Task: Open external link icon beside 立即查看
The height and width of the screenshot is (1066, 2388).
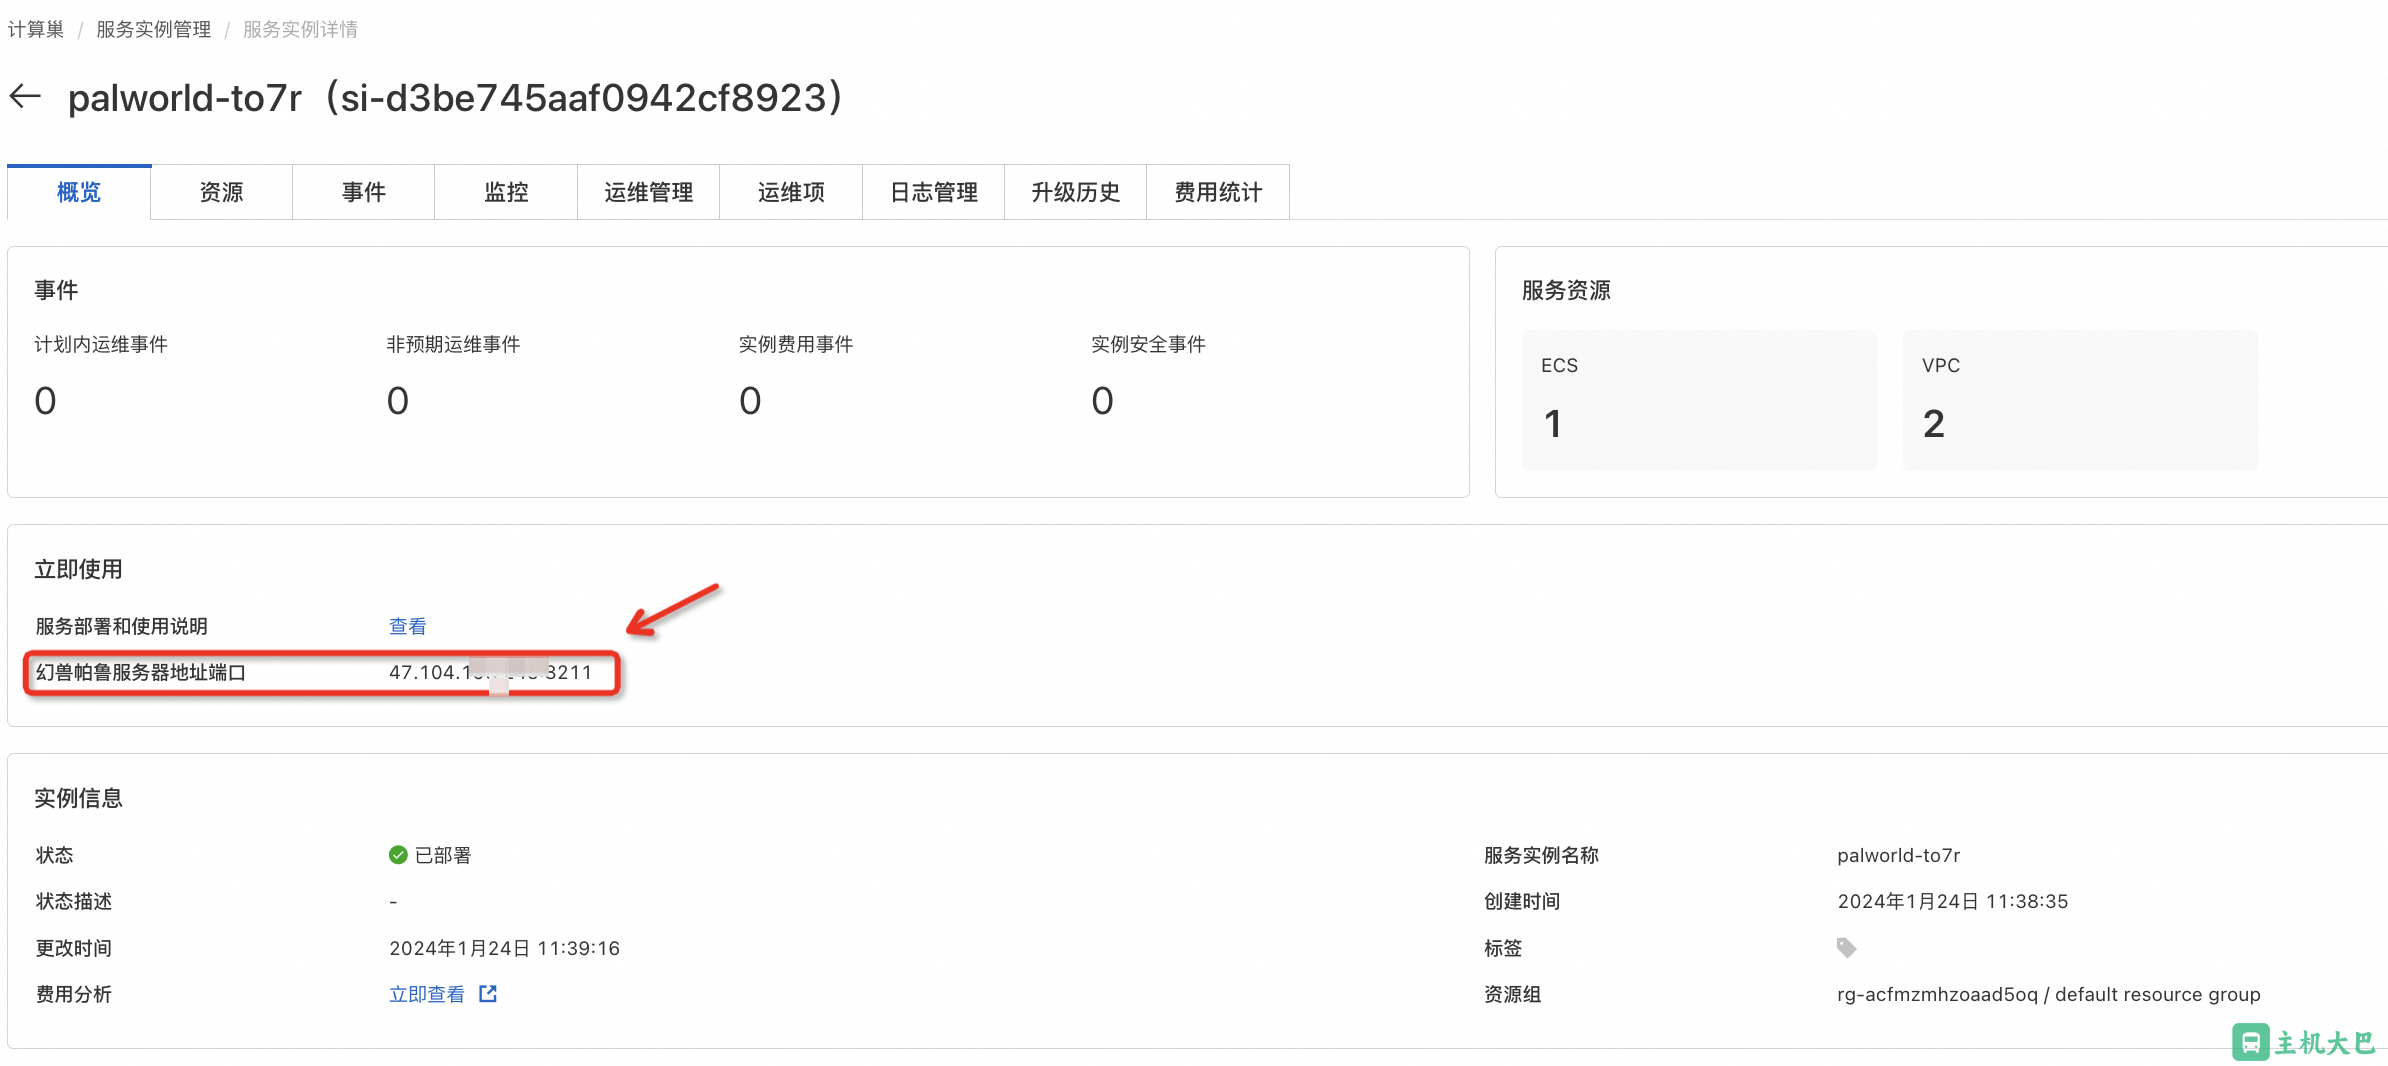Action: coord(488,993)
